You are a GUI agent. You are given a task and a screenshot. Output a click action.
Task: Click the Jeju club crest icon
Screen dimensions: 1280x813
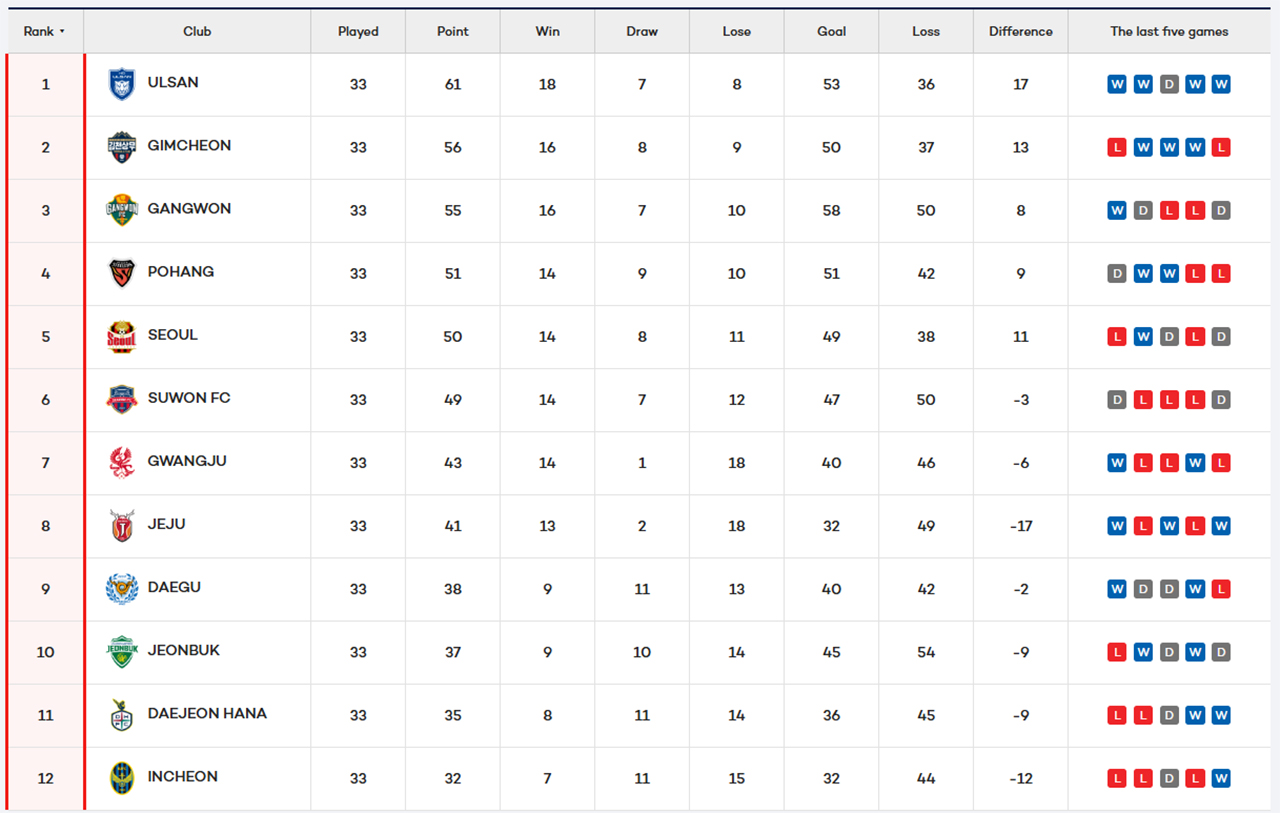pyautogui.click(x=122, y=525)
